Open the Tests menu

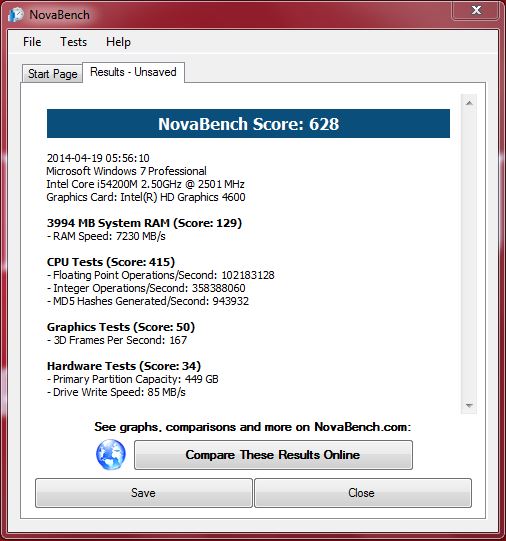click(73, 42)
